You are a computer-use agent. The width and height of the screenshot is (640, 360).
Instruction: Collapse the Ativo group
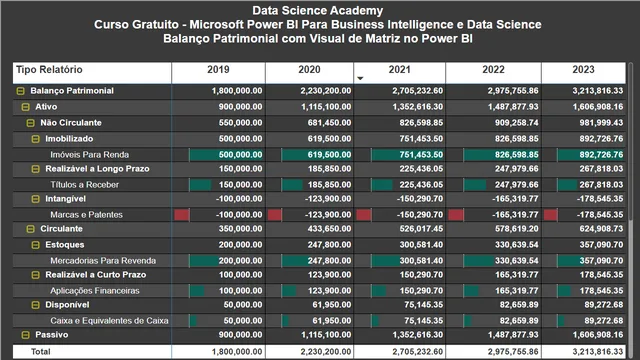pyautogui.click(x=25, y=107)
